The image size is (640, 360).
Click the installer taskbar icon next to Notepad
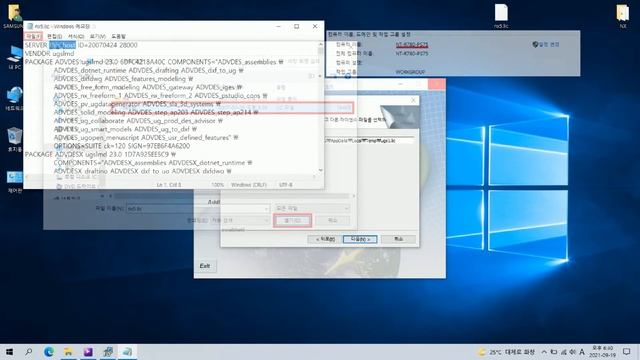click(x=108, y=352)
